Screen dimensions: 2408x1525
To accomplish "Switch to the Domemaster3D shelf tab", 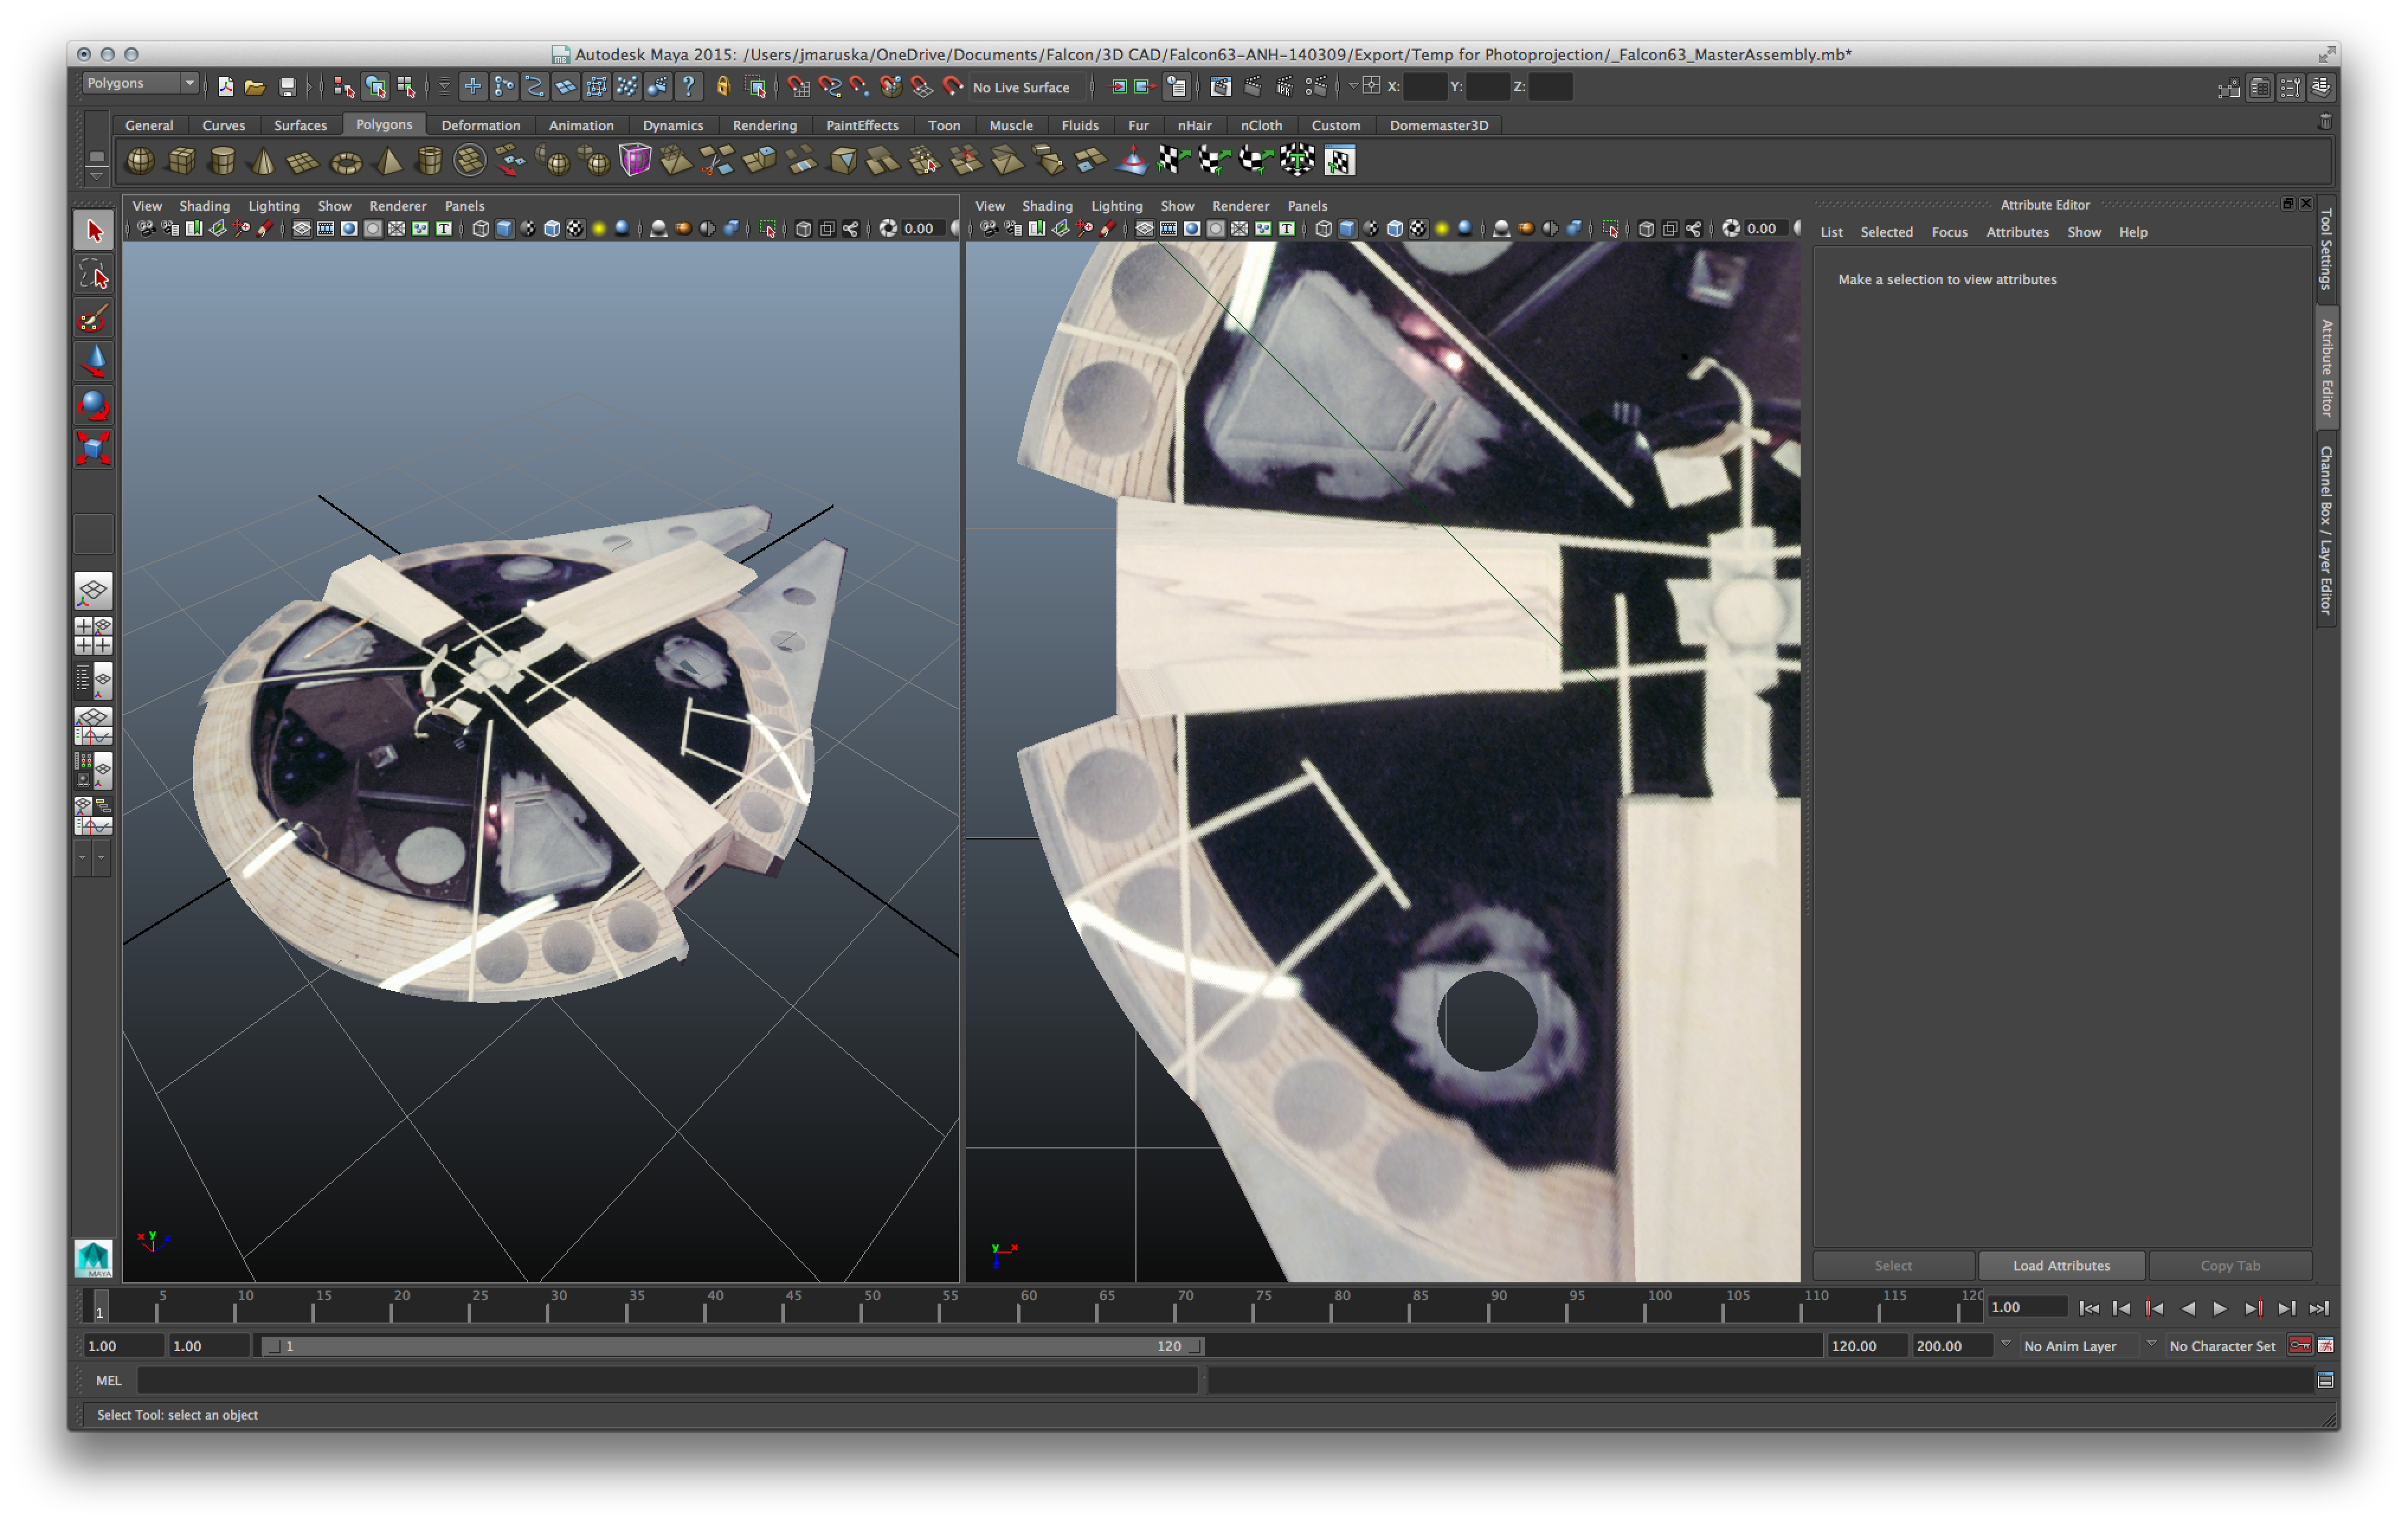I will 1439,126.
